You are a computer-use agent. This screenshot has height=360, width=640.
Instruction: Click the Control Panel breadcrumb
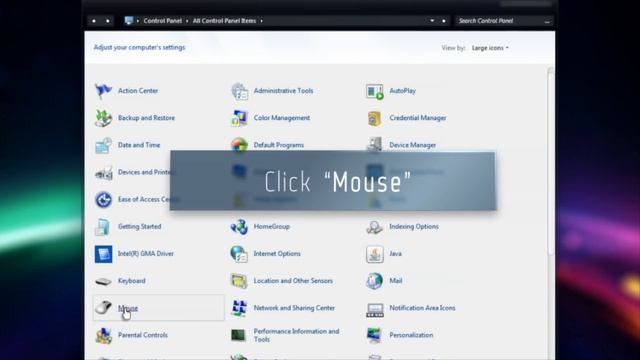pyautogui.click(x=162, y=21)
